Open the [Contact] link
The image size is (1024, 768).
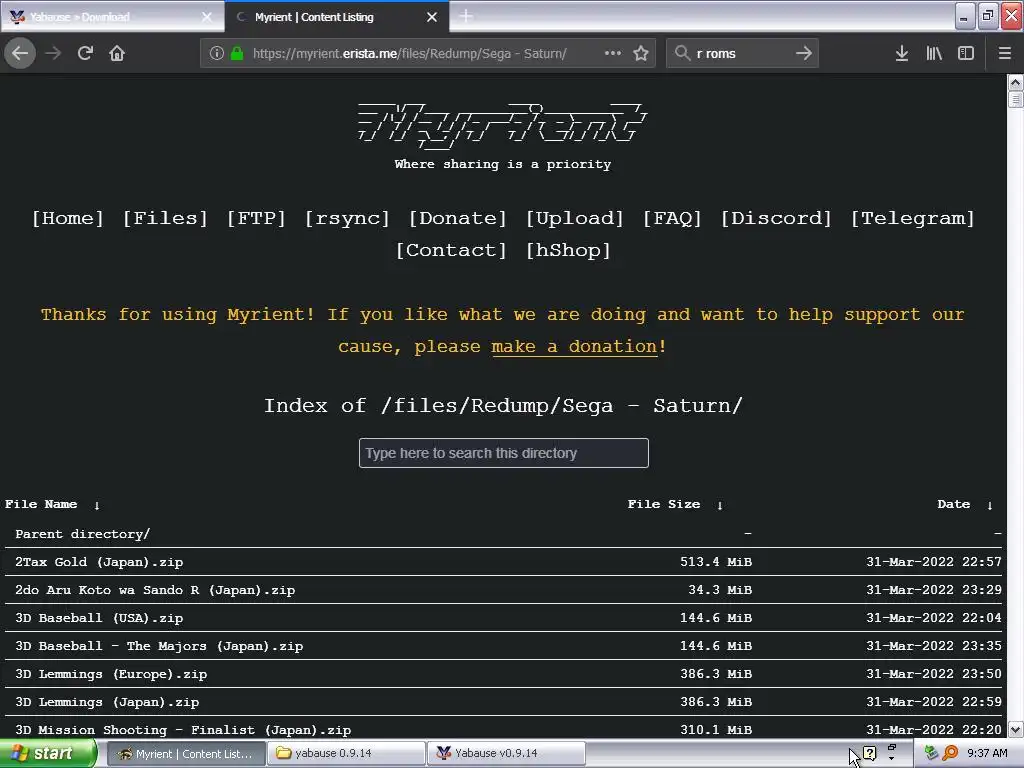tap(451, 250)
